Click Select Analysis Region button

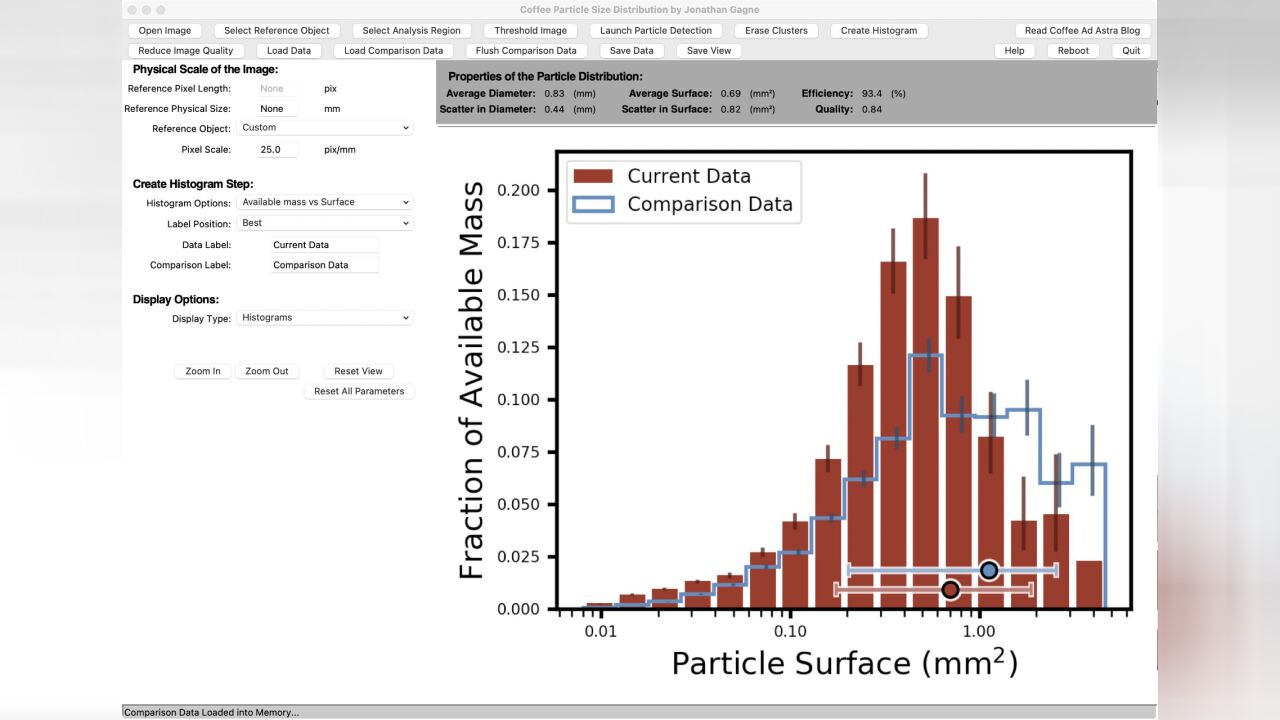(x=411, y=30)
